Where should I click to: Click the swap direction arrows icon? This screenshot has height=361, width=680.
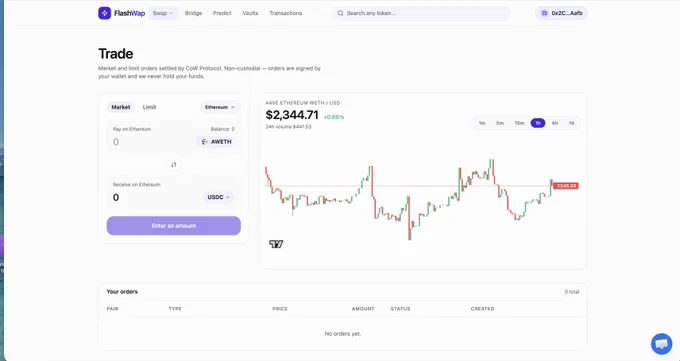pos(173,164)
